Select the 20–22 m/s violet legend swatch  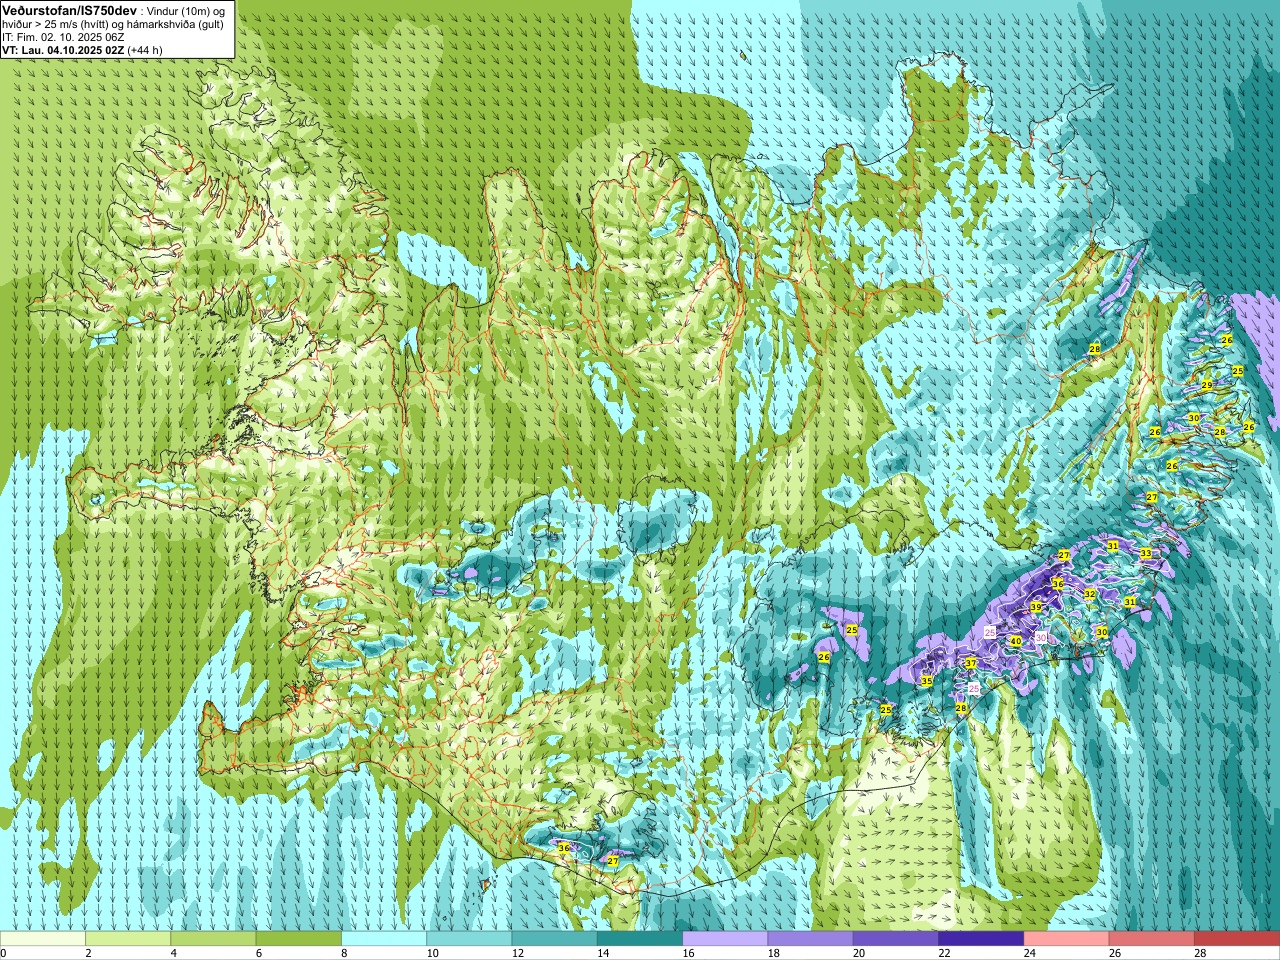pos(896,939)
